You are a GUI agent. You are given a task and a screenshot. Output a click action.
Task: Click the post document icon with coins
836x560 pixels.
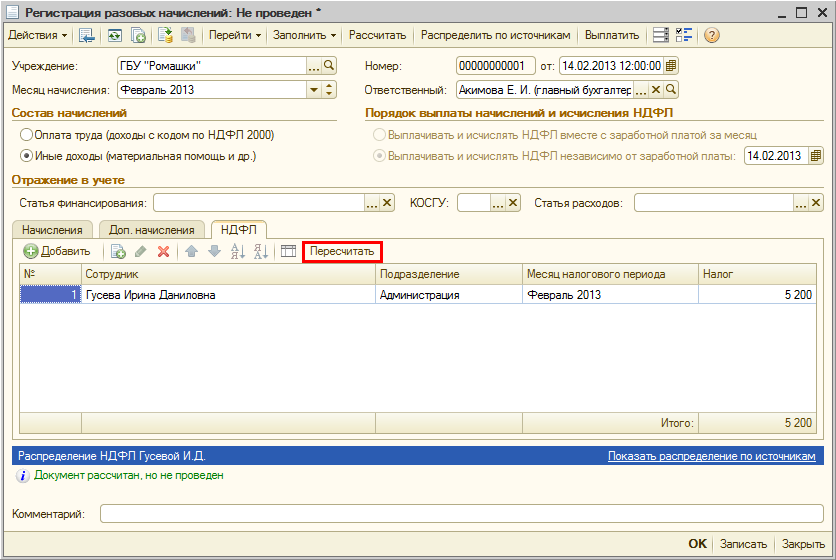pos(165,36)
